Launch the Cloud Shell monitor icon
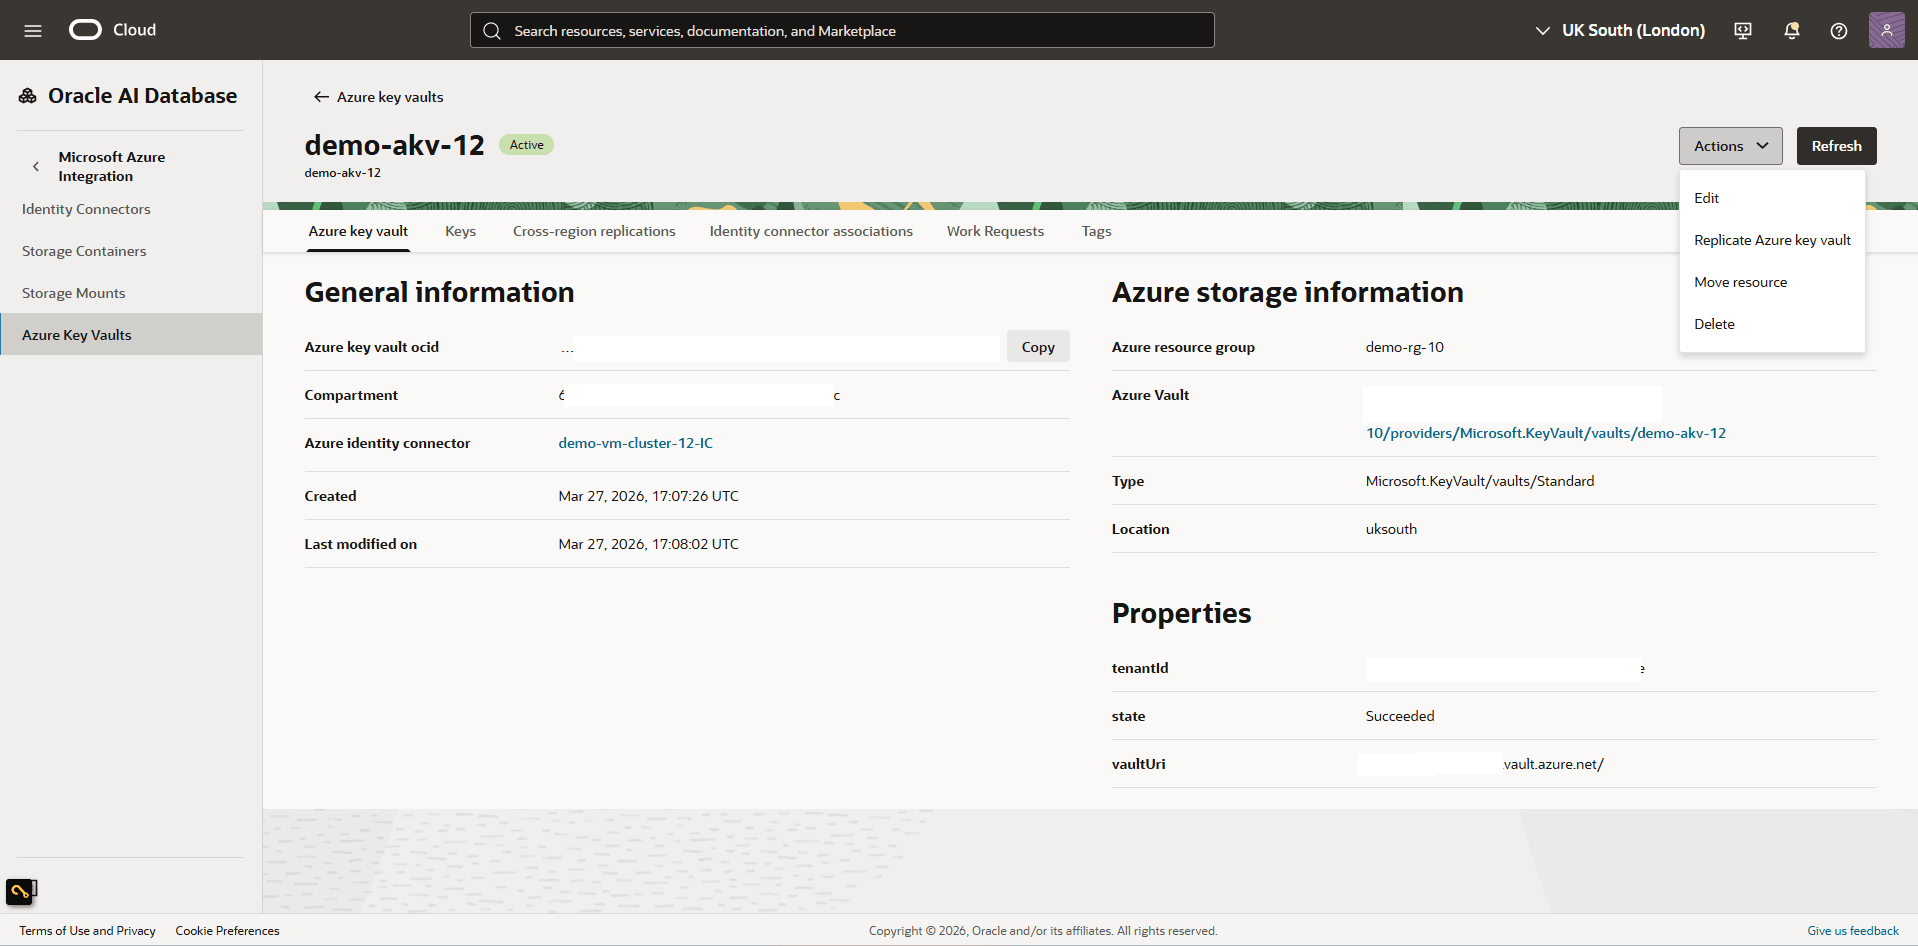Image resolution: width=1918 pixels, height=946 pixels. tap(1742, 30)
